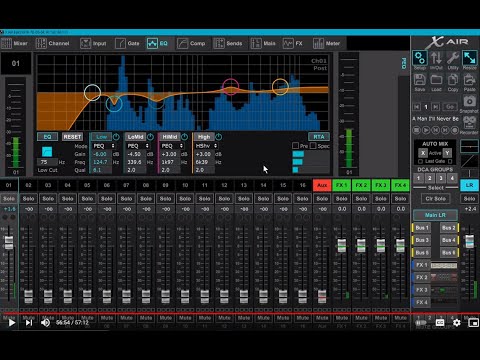The image size is (480, 360).
Task: Toggle the HiMid band power button
Action: pos(184,137)
